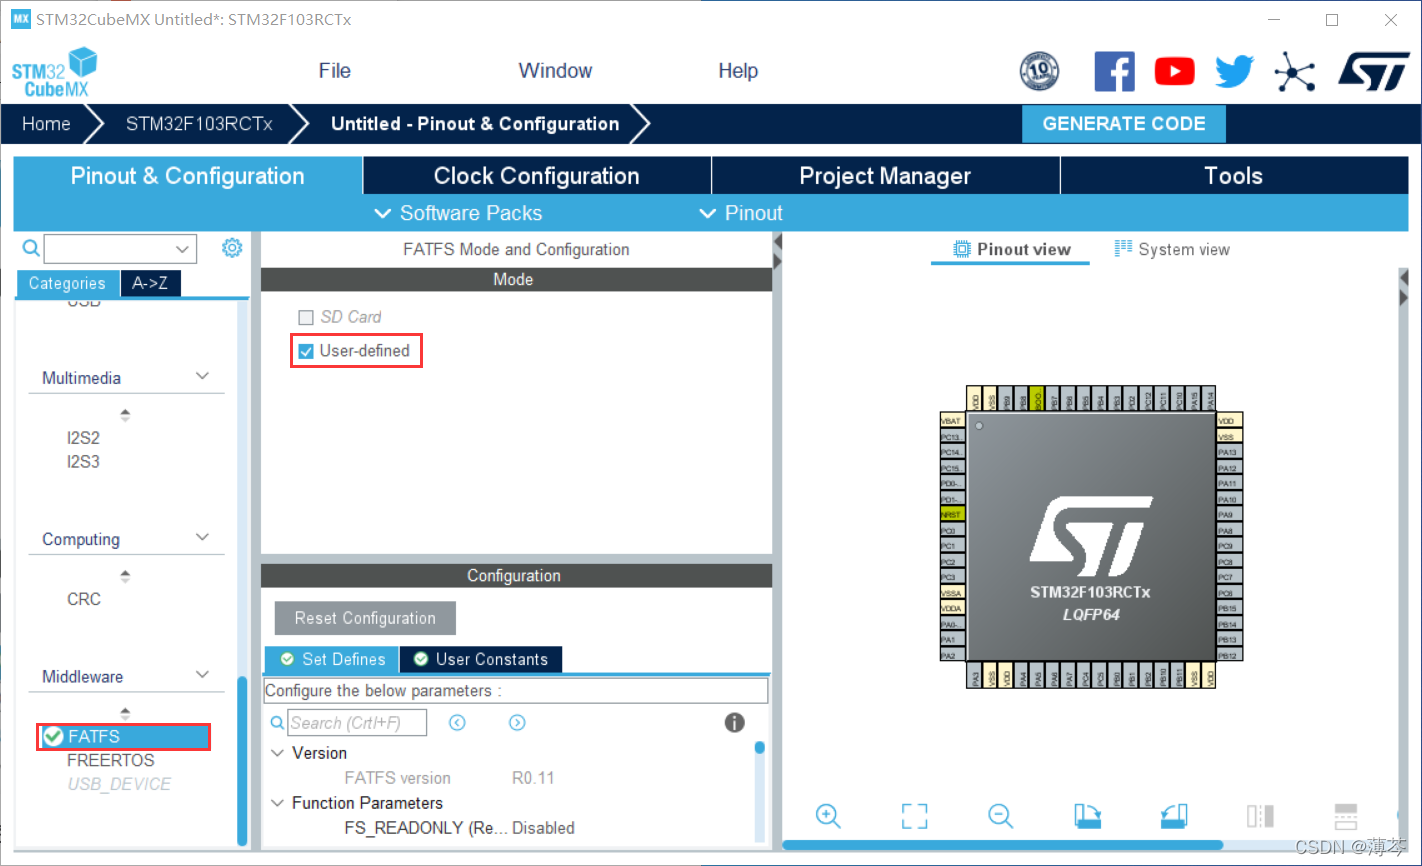Open the Set Defines tab
Viewport: 1422px width, 866px height.
click(332, 659)
